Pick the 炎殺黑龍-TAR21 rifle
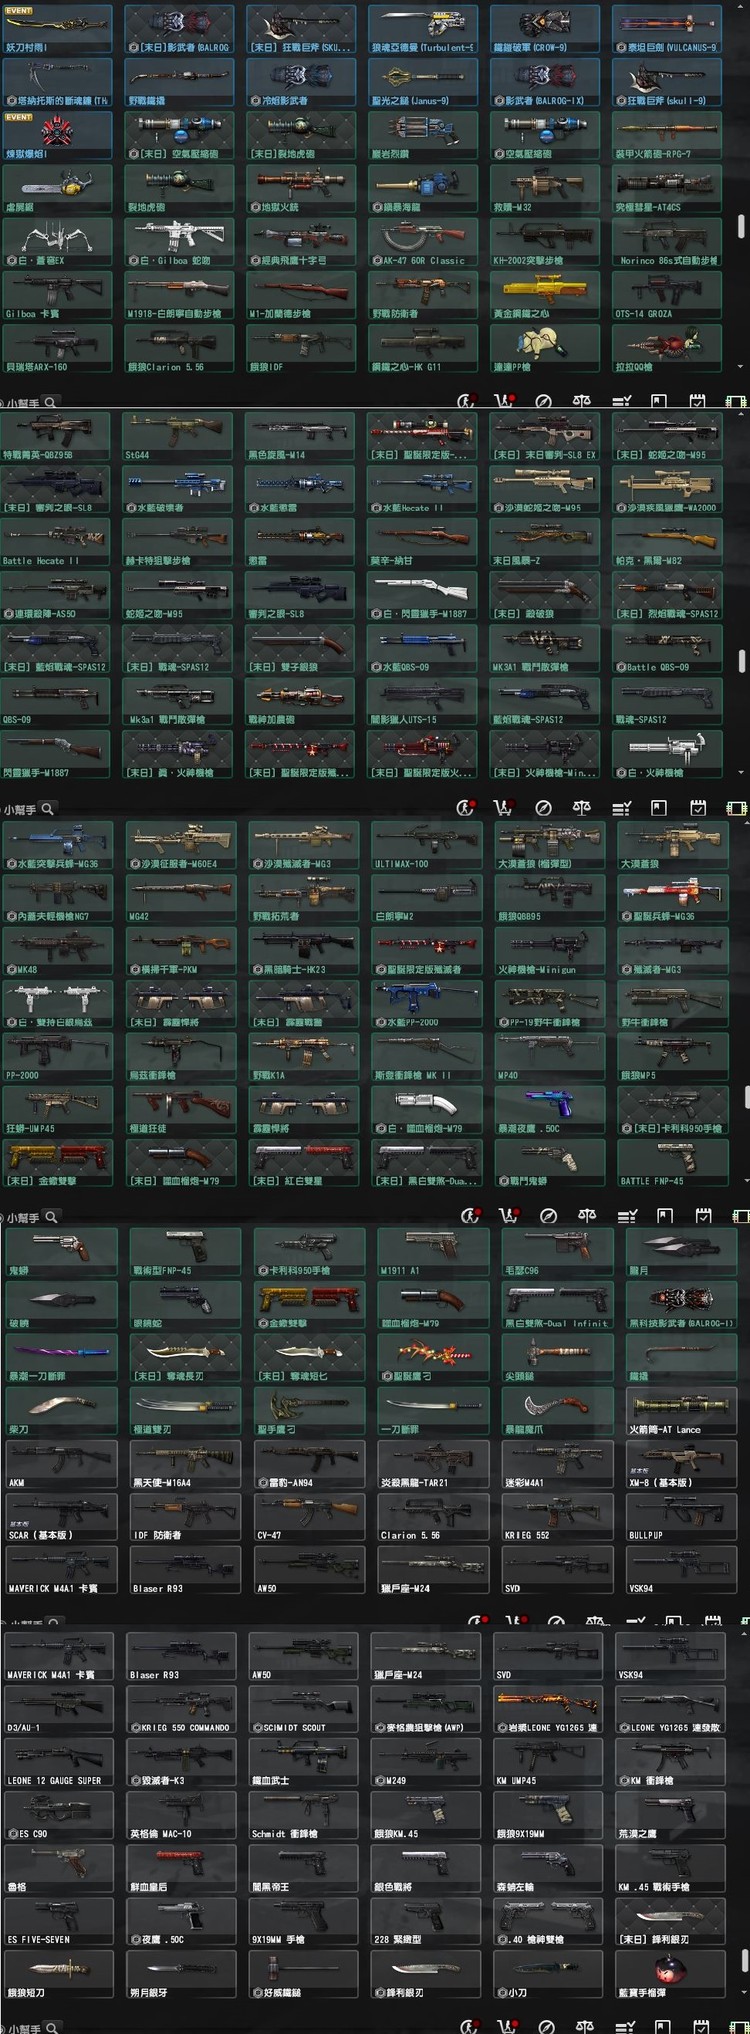 [433, 1464]
